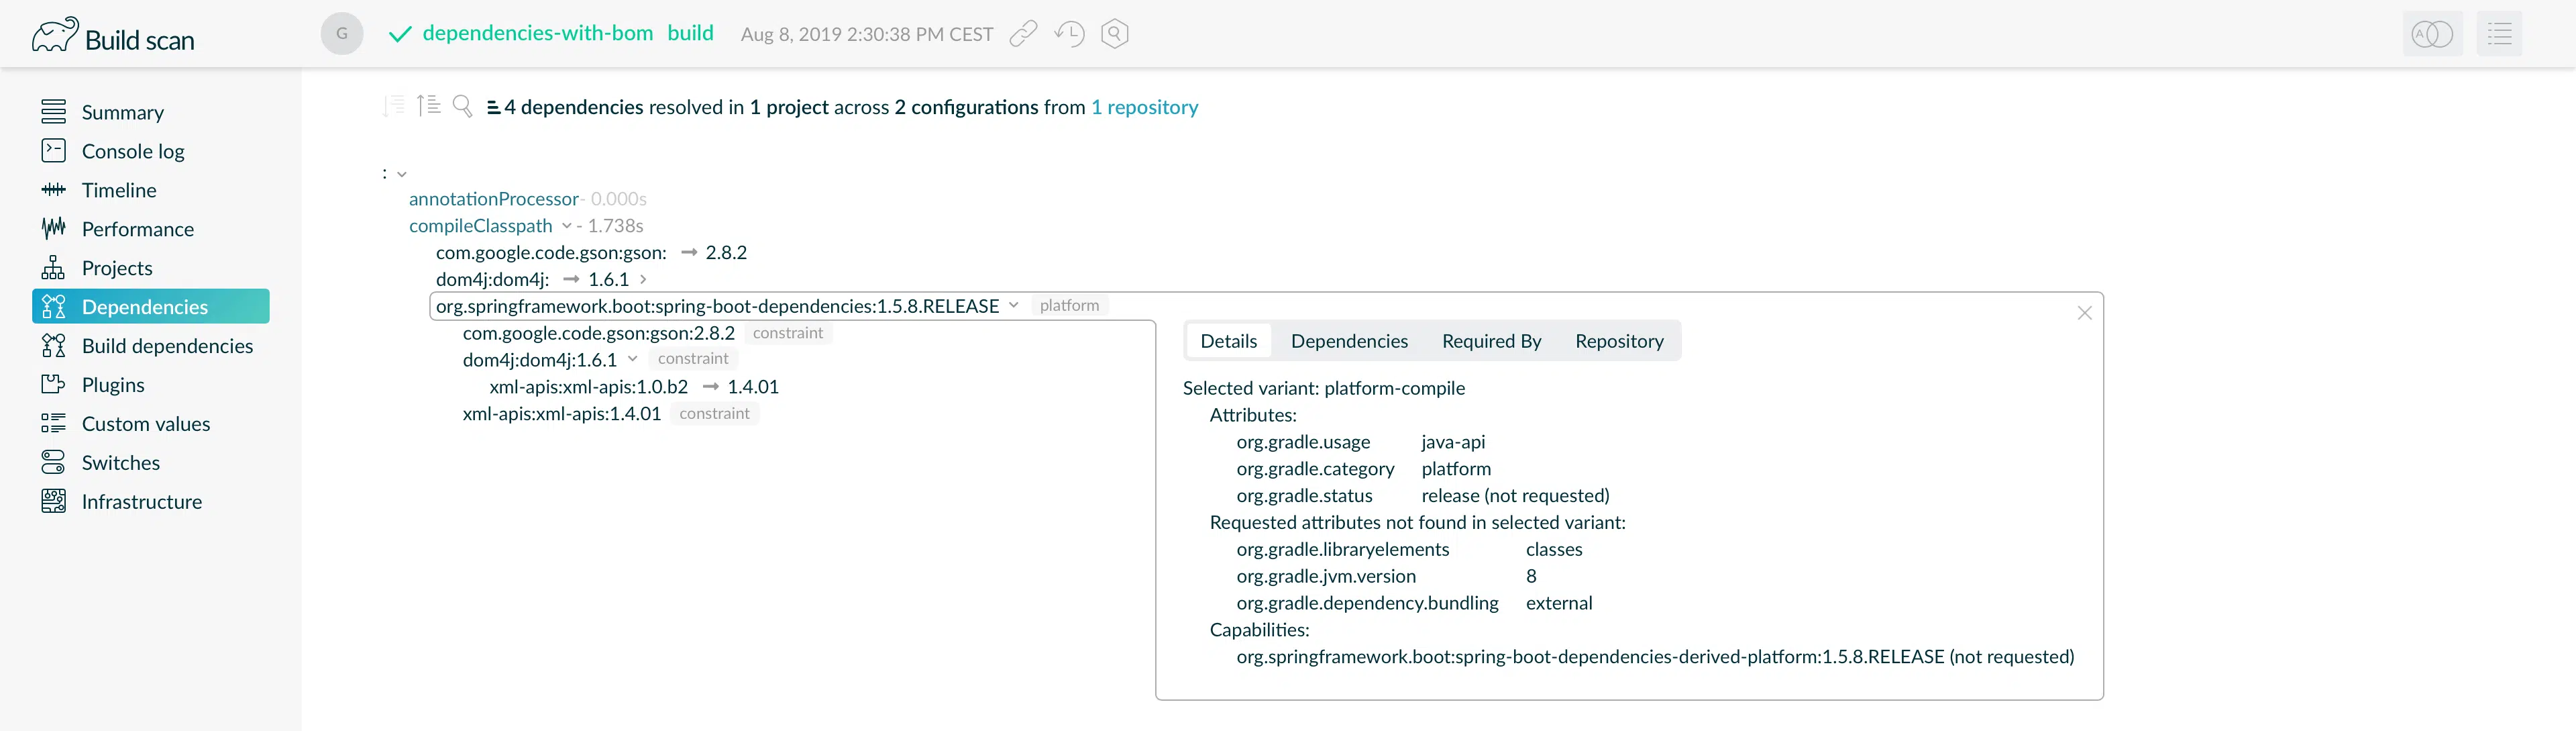Select dom4j:dom4j 1.6.1 dependency row
The height and width of the screenshot is (731, 2576).
pos(532,279)
